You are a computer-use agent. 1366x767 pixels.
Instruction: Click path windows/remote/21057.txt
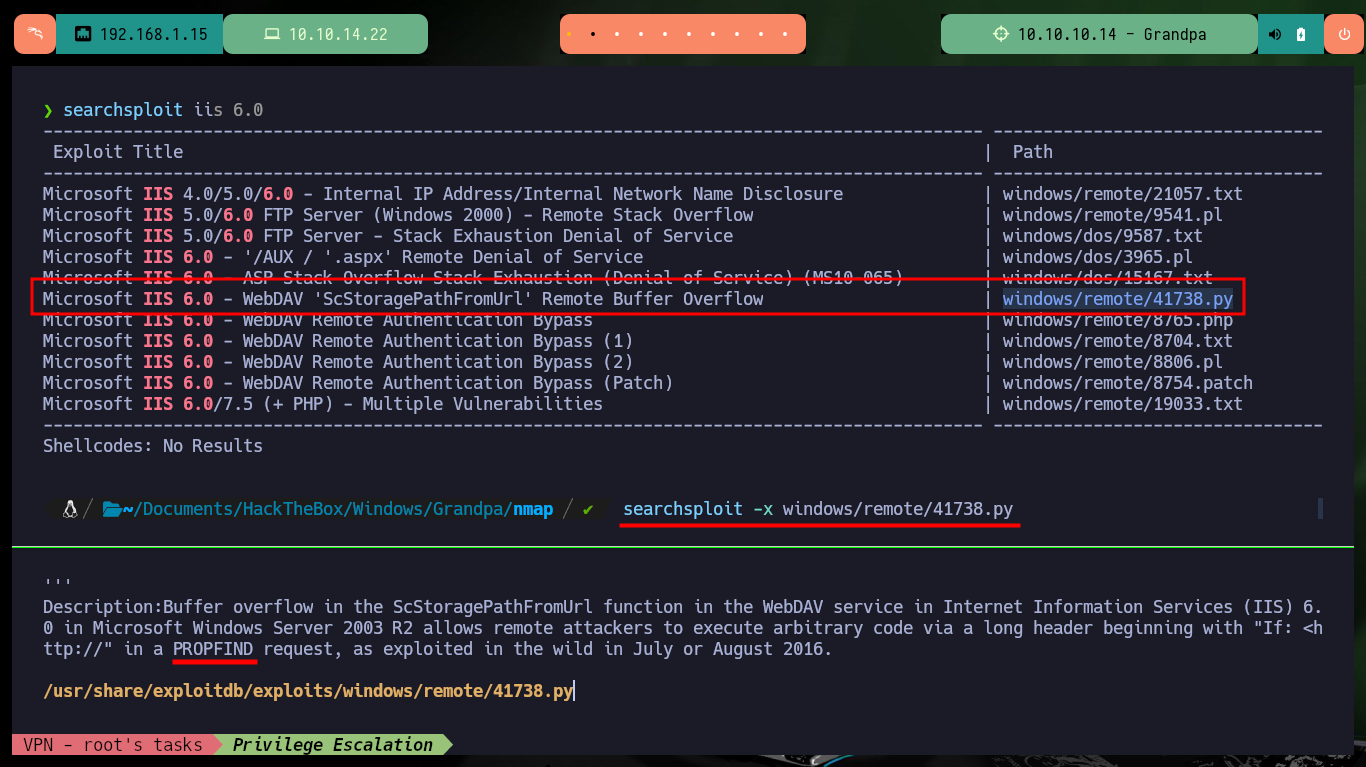(1123, 194)
